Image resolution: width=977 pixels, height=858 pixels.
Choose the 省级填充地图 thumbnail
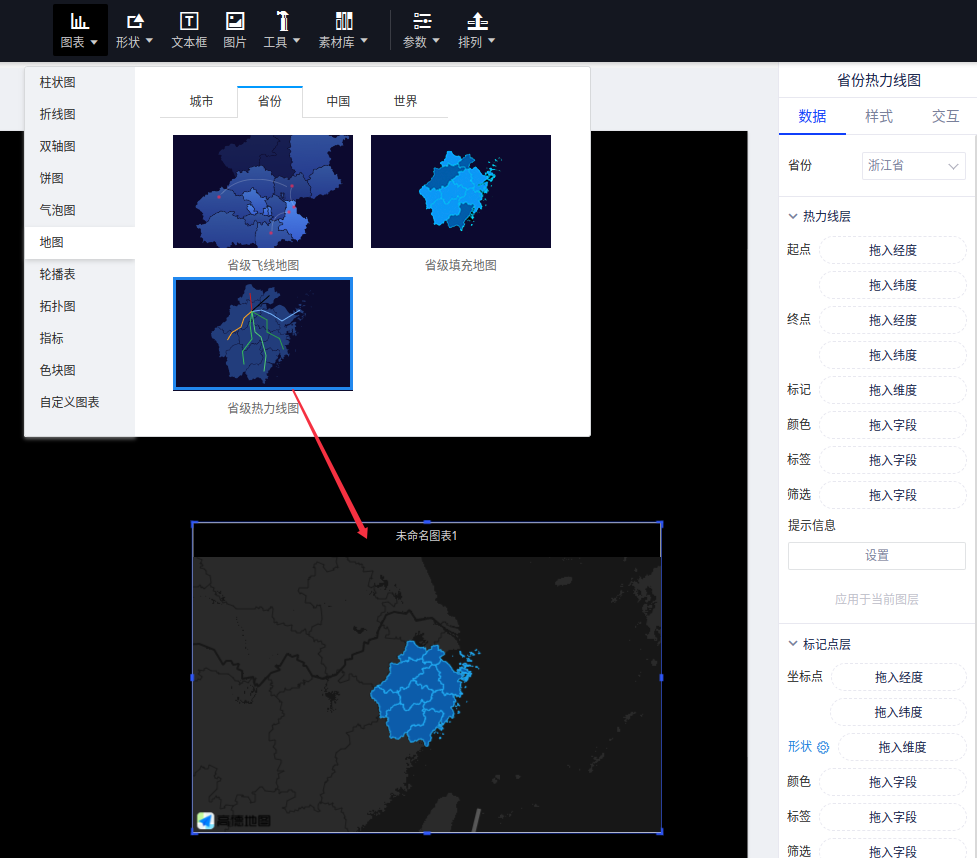click(460, 192)
